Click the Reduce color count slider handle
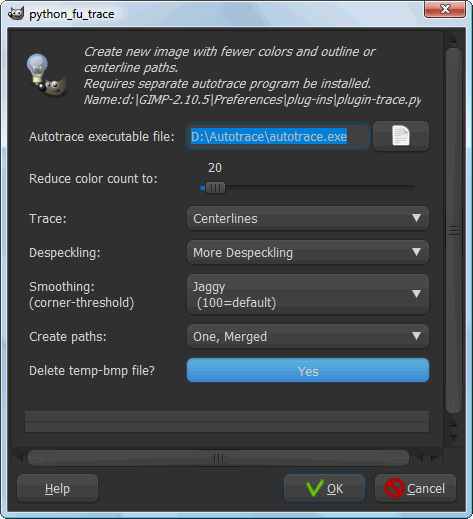The width and height of the screenshot is (473, 519). (215, 188)
